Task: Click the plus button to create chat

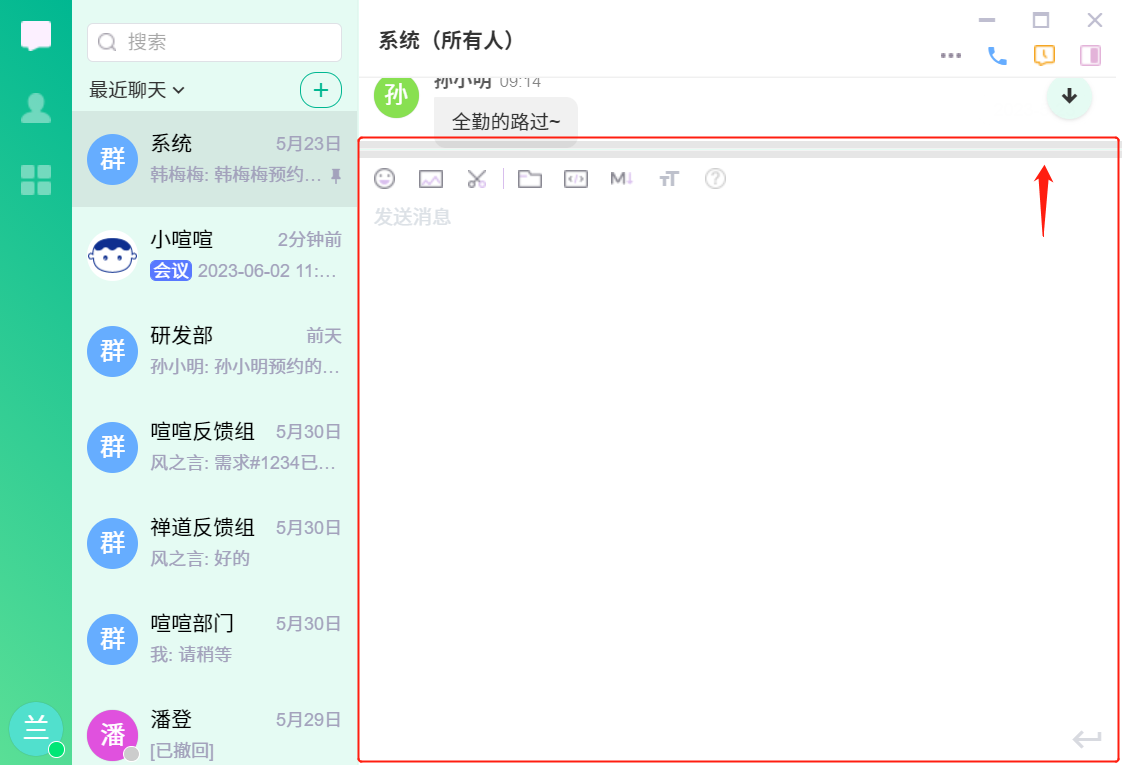Action: (x=321, y=90)
